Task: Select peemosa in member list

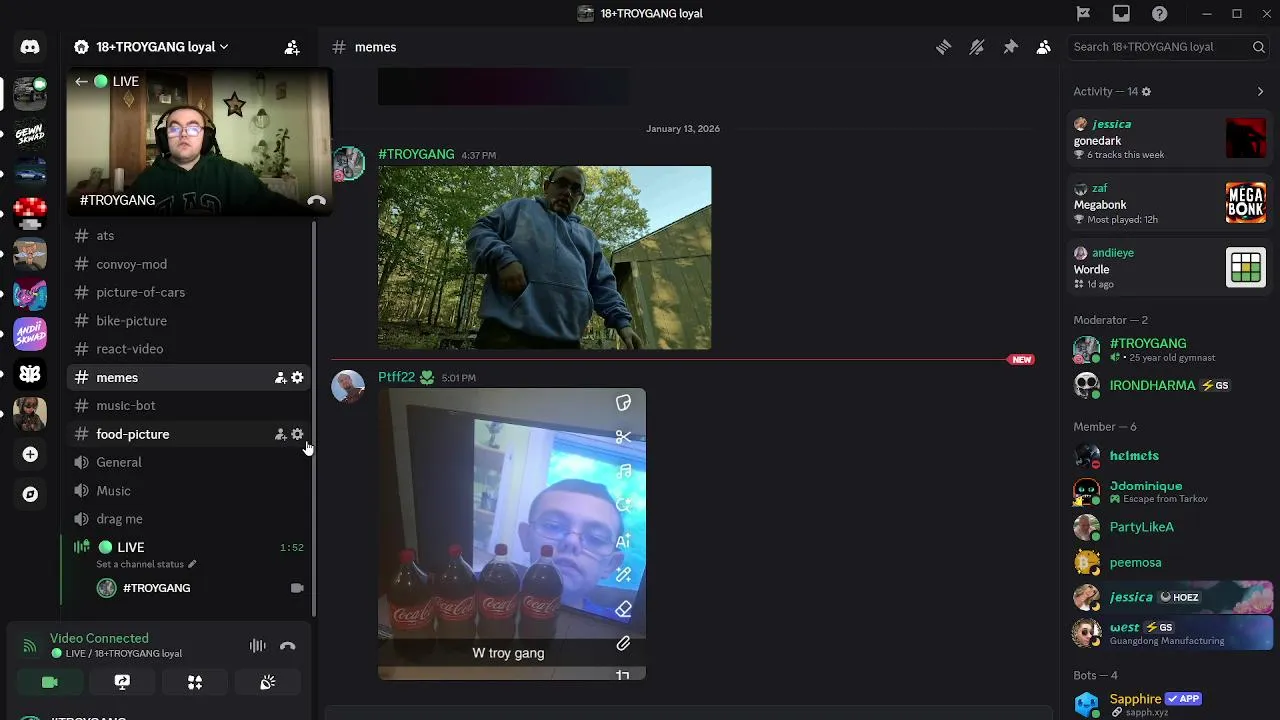Action: 1168,562
